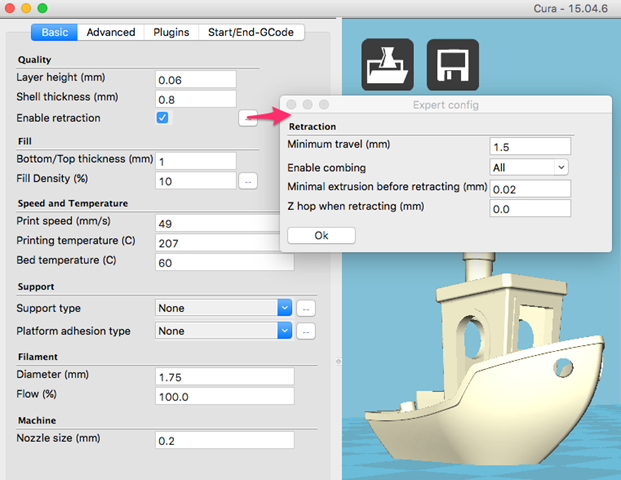The height and width of the screenshot is (480, 621).
Task: Confirm Expert config with Ok button
Action: (x=321, y=236)
